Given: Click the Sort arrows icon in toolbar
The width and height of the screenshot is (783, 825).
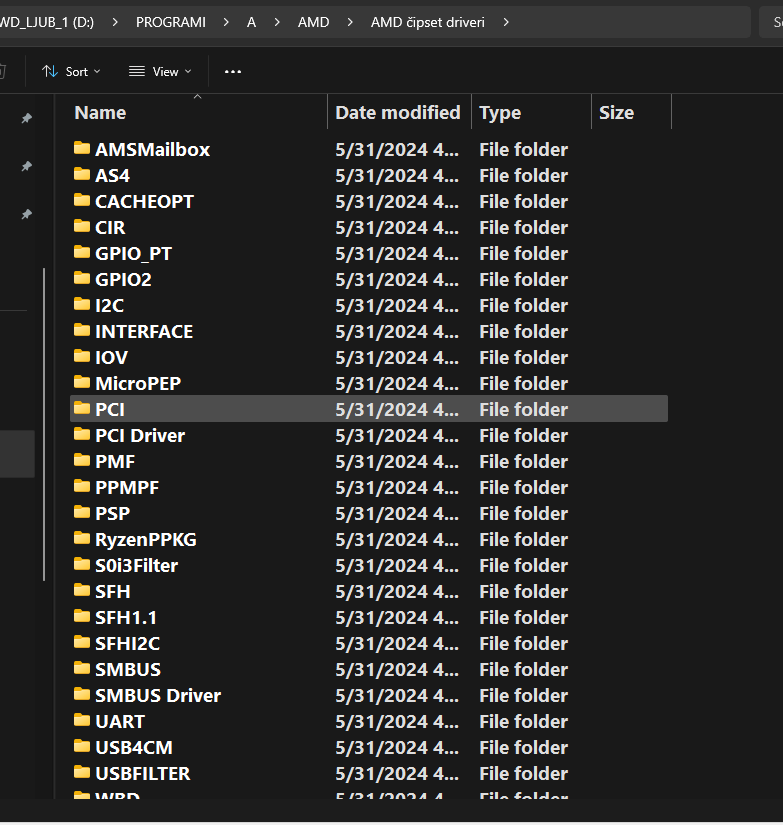Looking at the screenshot, I should [x=50, y=71].
